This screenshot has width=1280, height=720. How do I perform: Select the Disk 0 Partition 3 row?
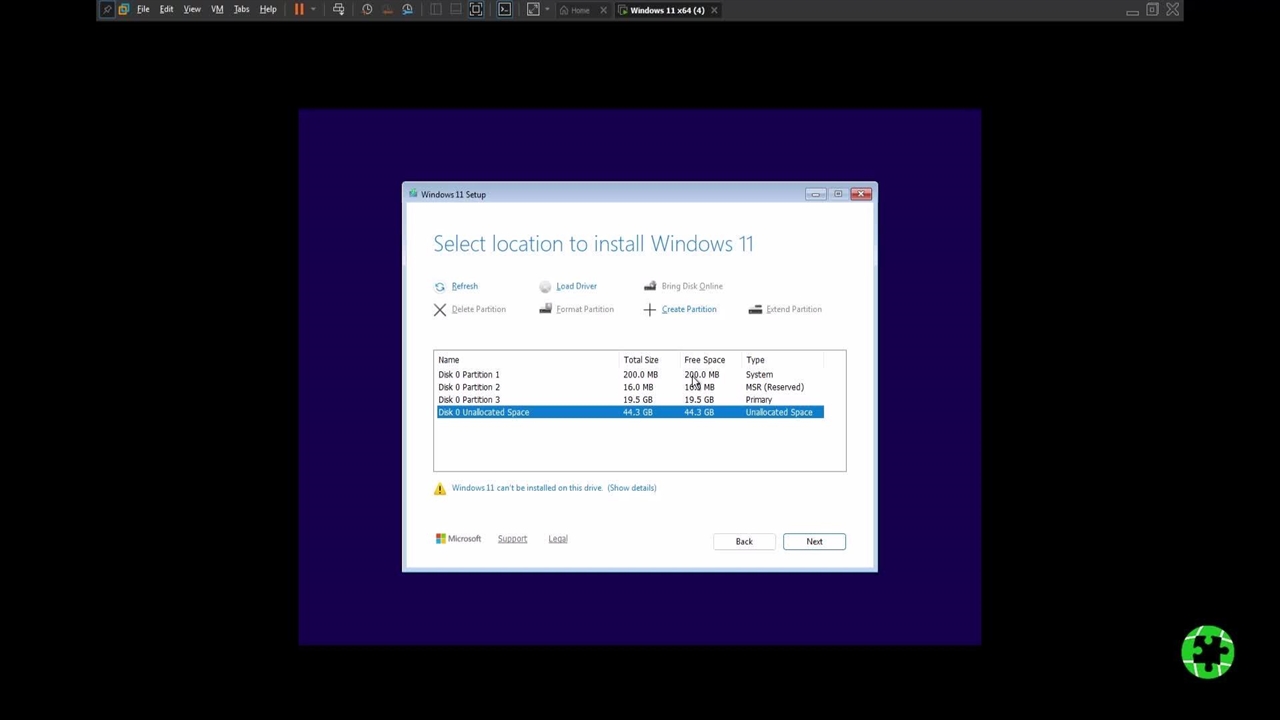pyautogui.click(x=630, y=400)
